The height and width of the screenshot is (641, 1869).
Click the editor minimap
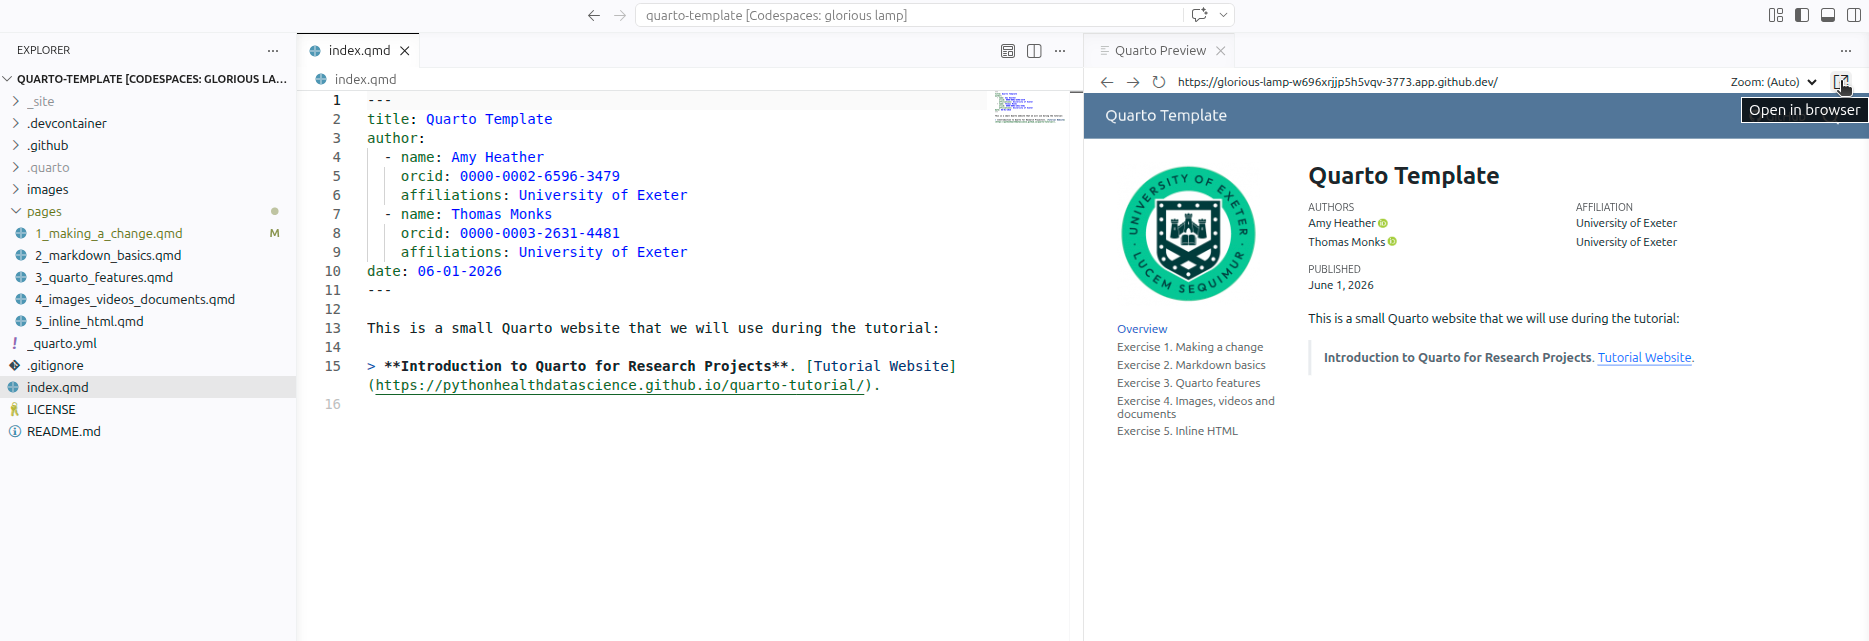pos(1030,107)
